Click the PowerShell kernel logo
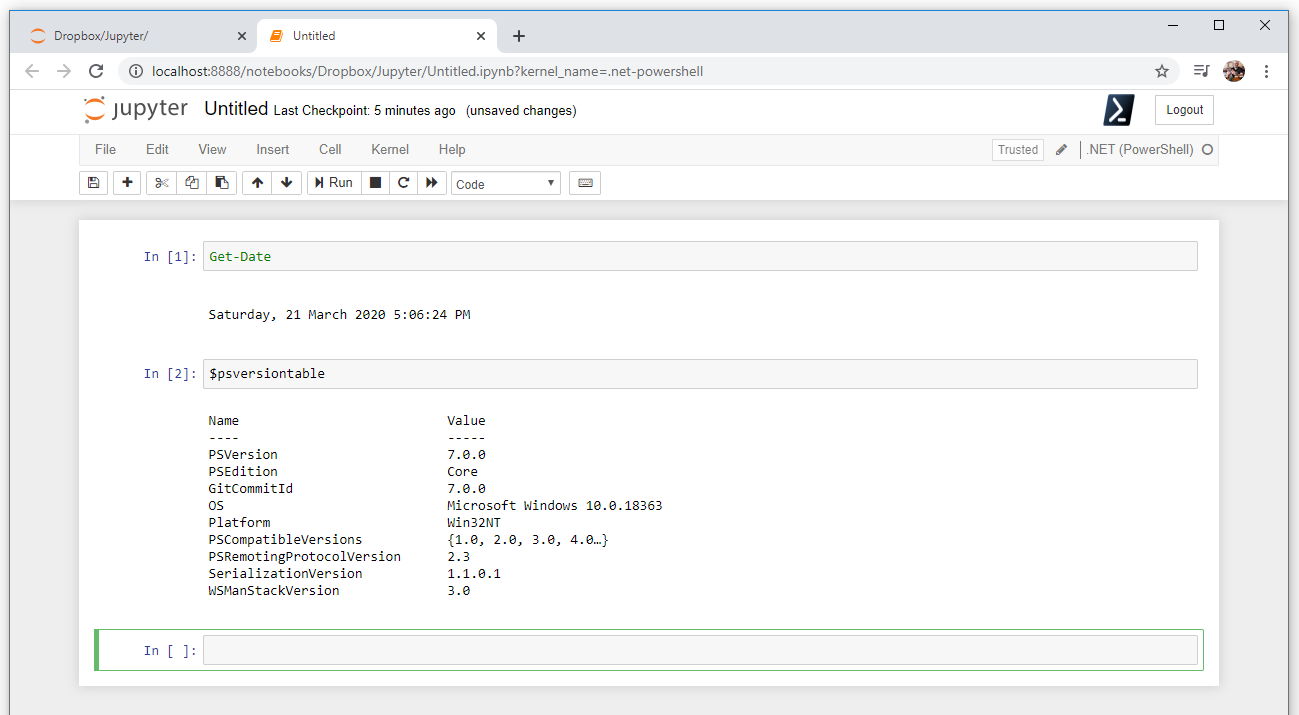Image resolution: width=1299 pixels, height=715 pixels. tap(1118, 110)
